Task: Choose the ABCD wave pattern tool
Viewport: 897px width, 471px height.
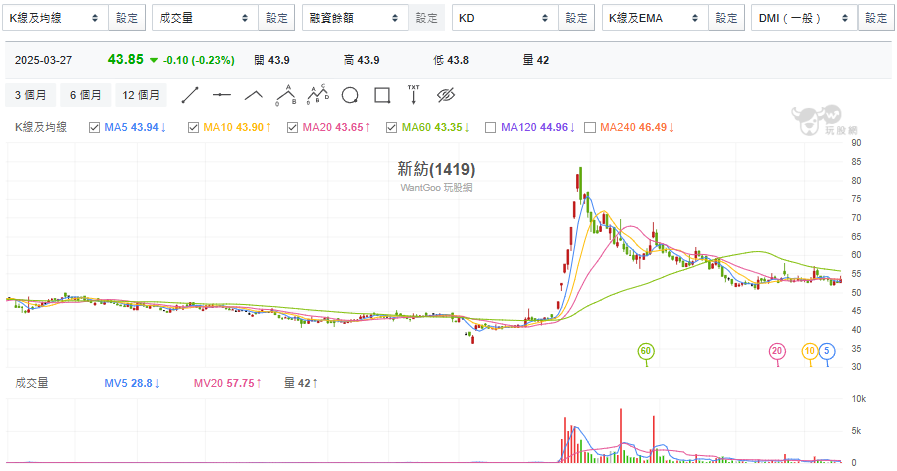Action: point(318,95)
